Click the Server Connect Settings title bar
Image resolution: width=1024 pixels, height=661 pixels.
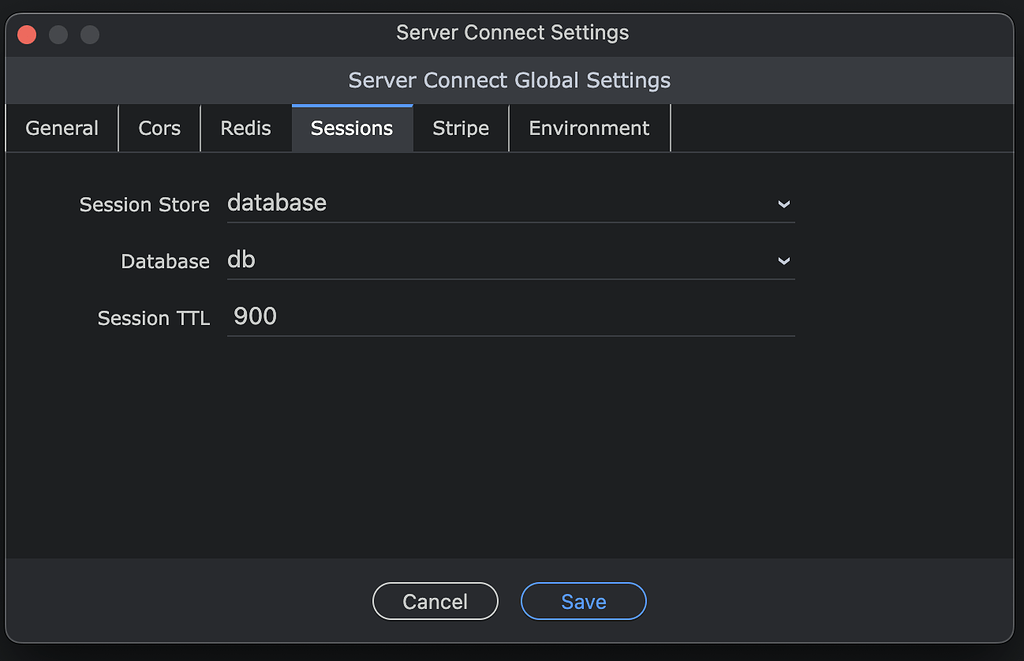512,32
